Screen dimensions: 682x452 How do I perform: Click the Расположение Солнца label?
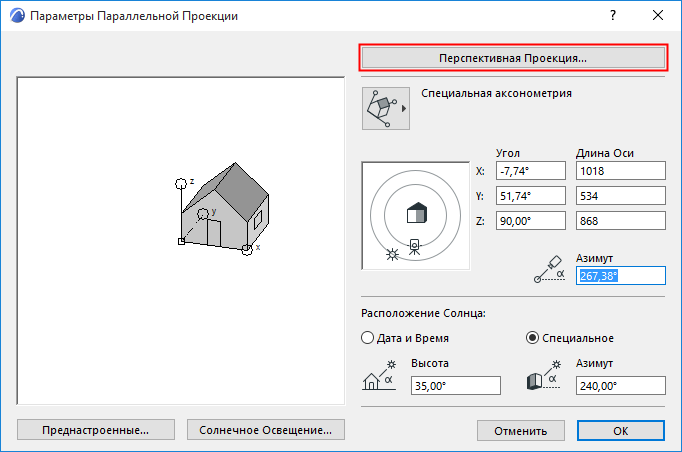point(423,313)
